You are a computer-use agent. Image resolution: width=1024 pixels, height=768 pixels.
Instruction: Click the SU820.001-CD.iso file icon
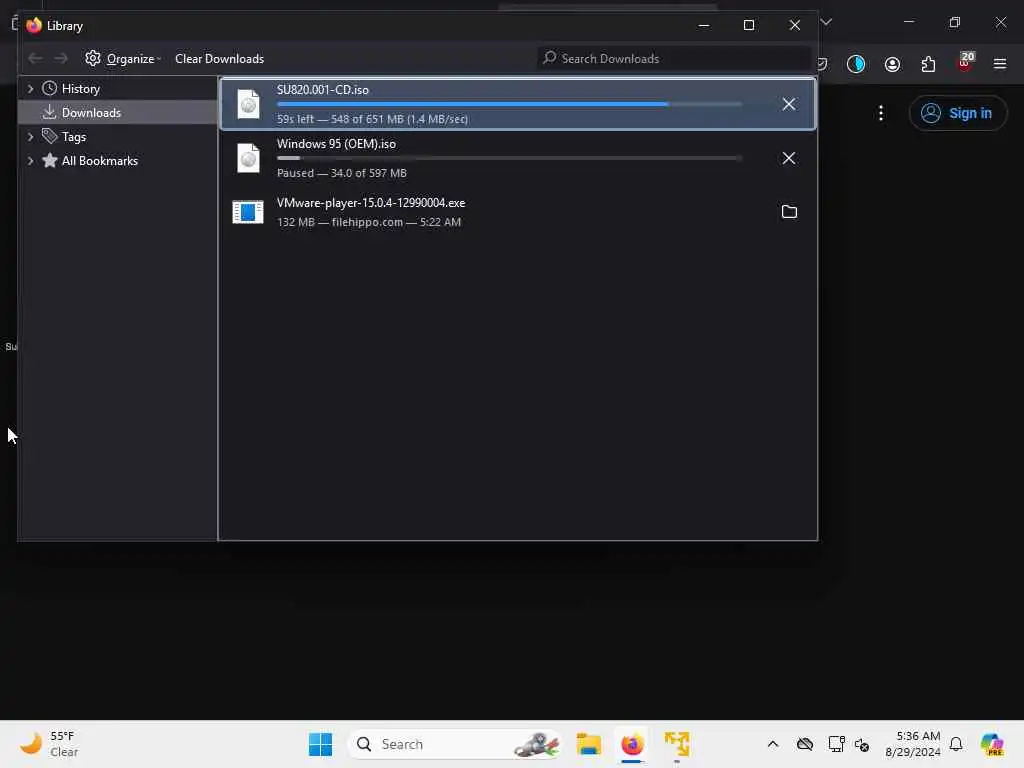point(248,104)
